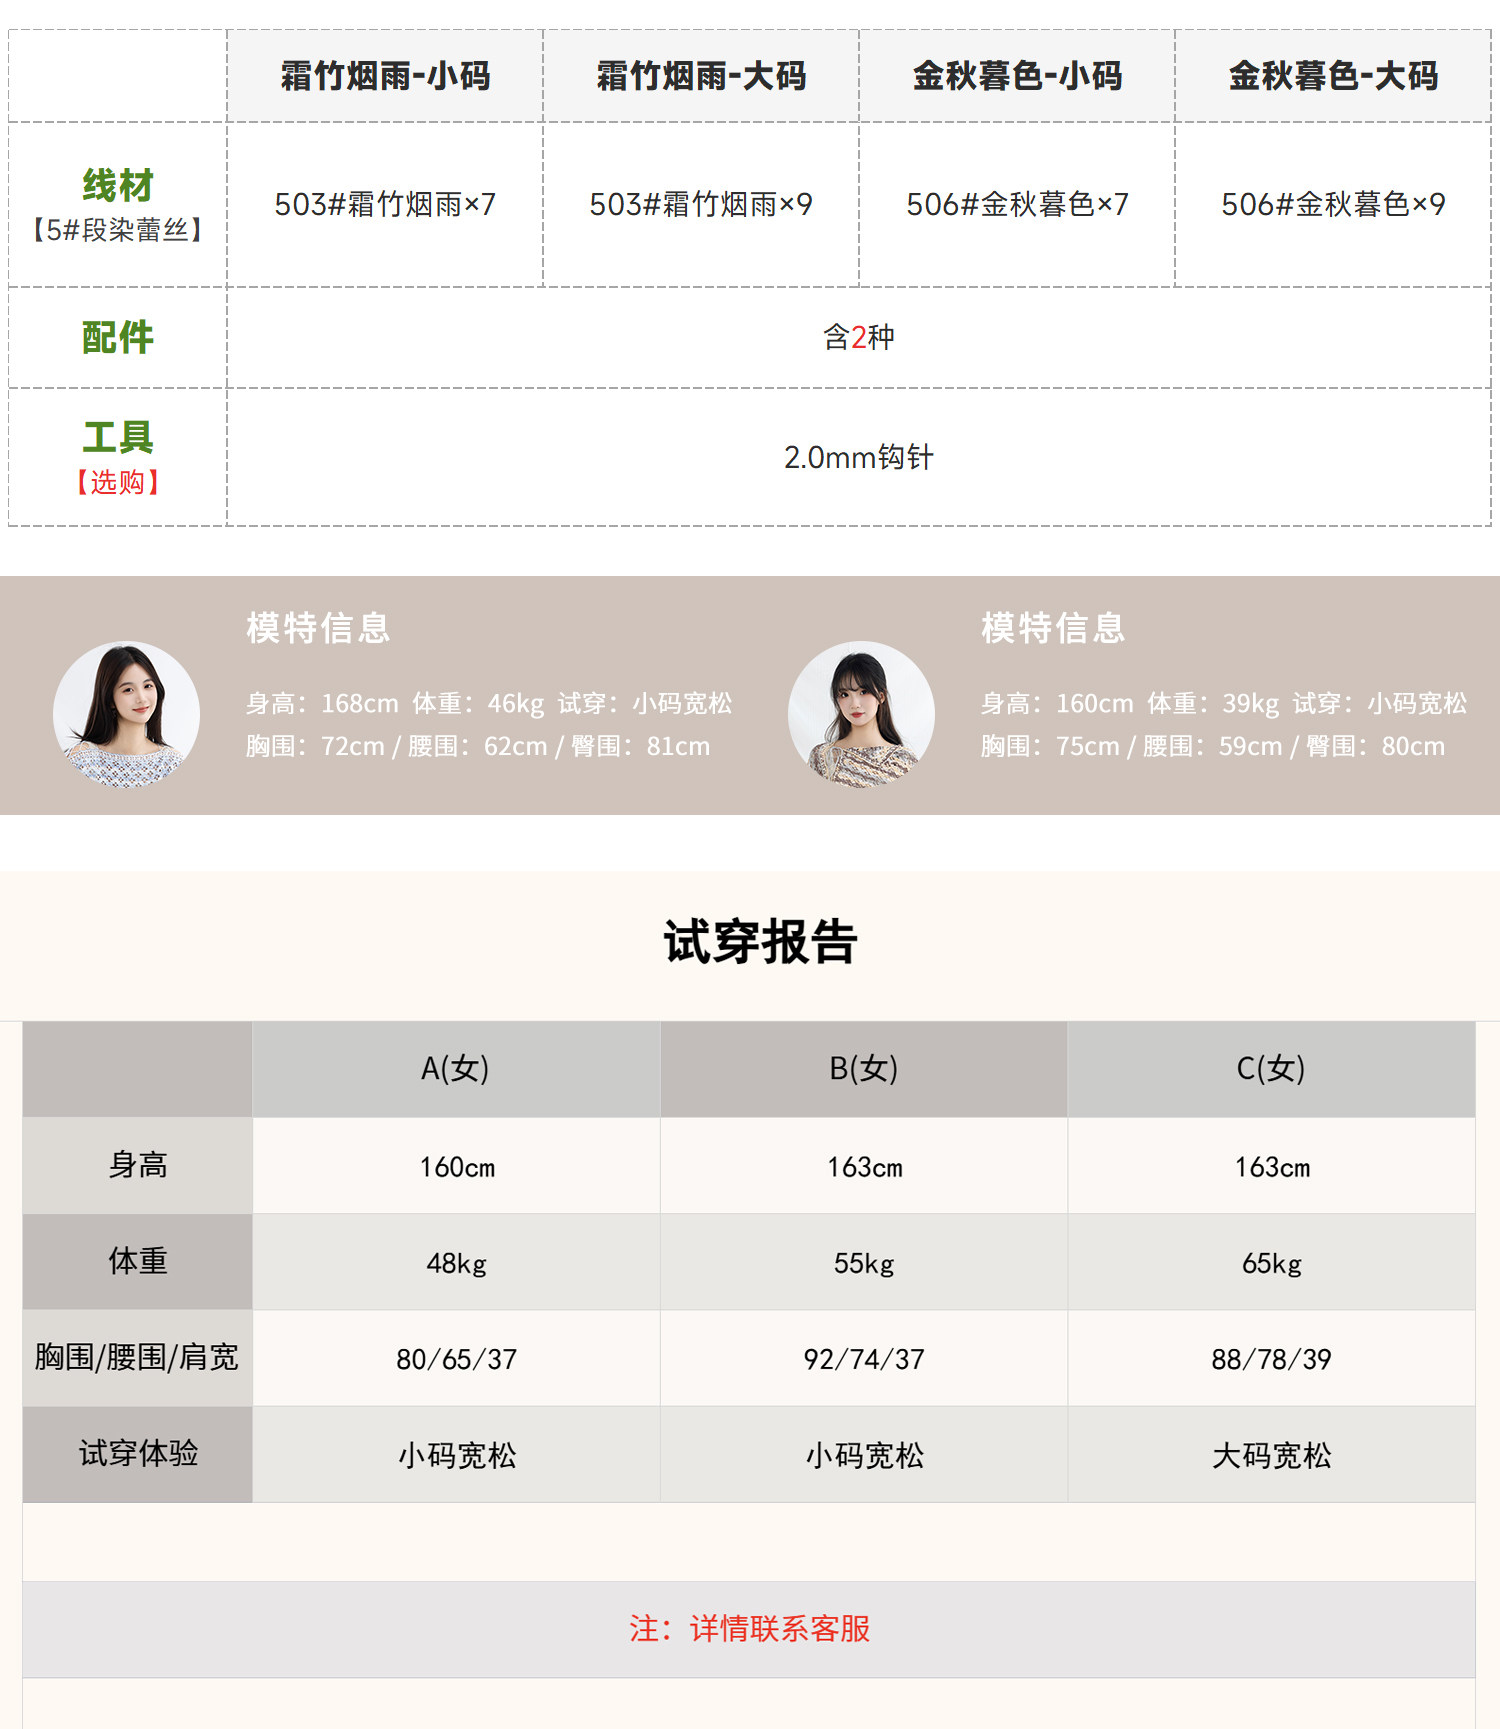The image size is (1500, 1729).
Task: Select the C(女) column in the fitting report
Action: pos(1271,1069)
